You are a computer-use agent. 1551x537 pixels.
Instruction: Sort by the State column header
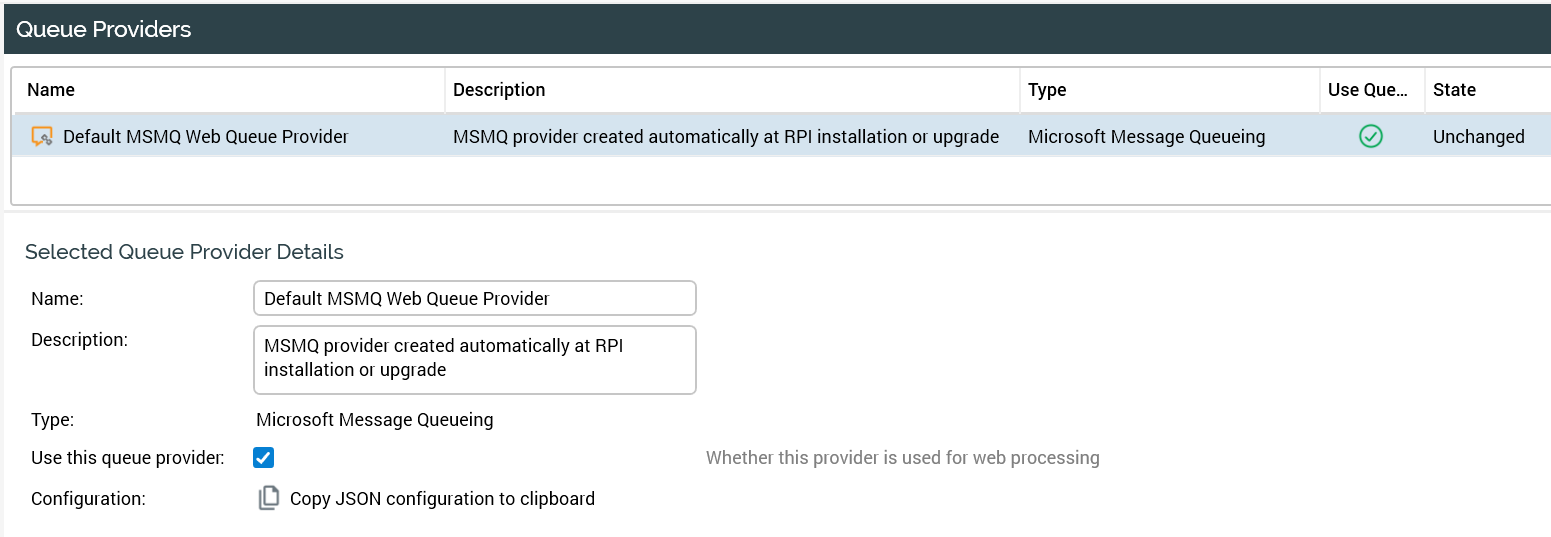[1454, 90]
